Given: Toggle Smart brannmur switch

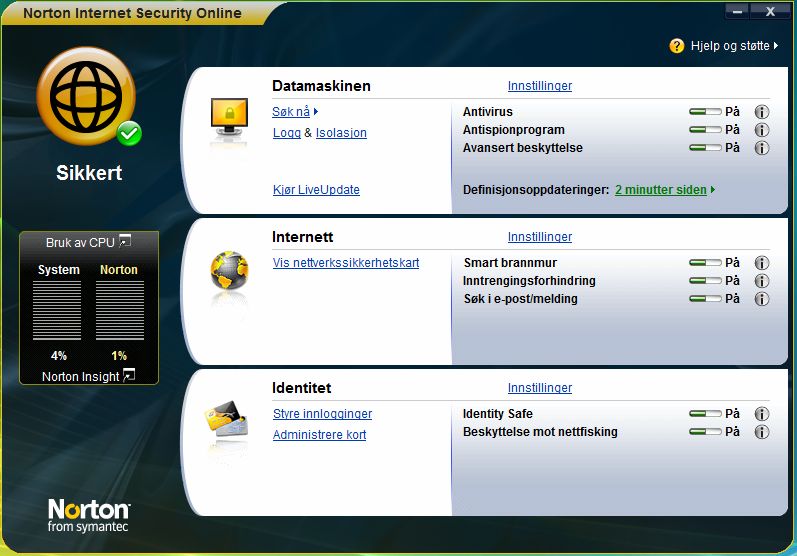Looking at the screenshot, I should 705,263.
